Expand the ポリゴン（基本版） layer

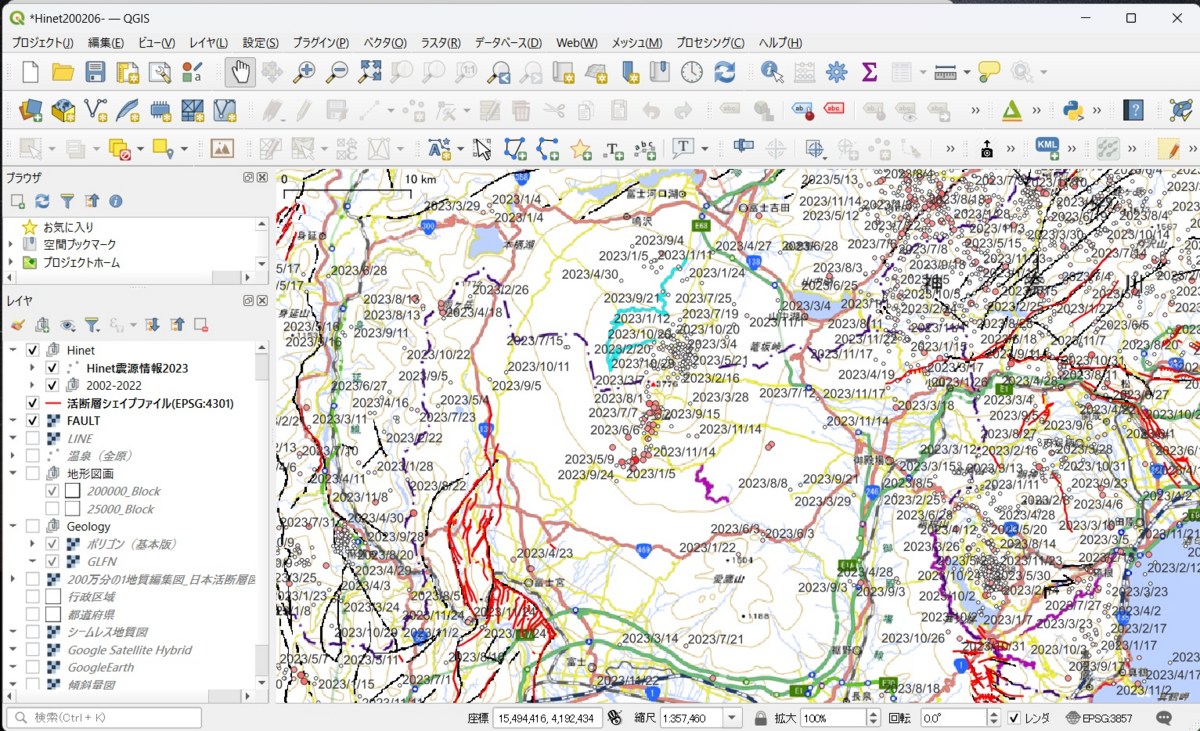point(33,544)
